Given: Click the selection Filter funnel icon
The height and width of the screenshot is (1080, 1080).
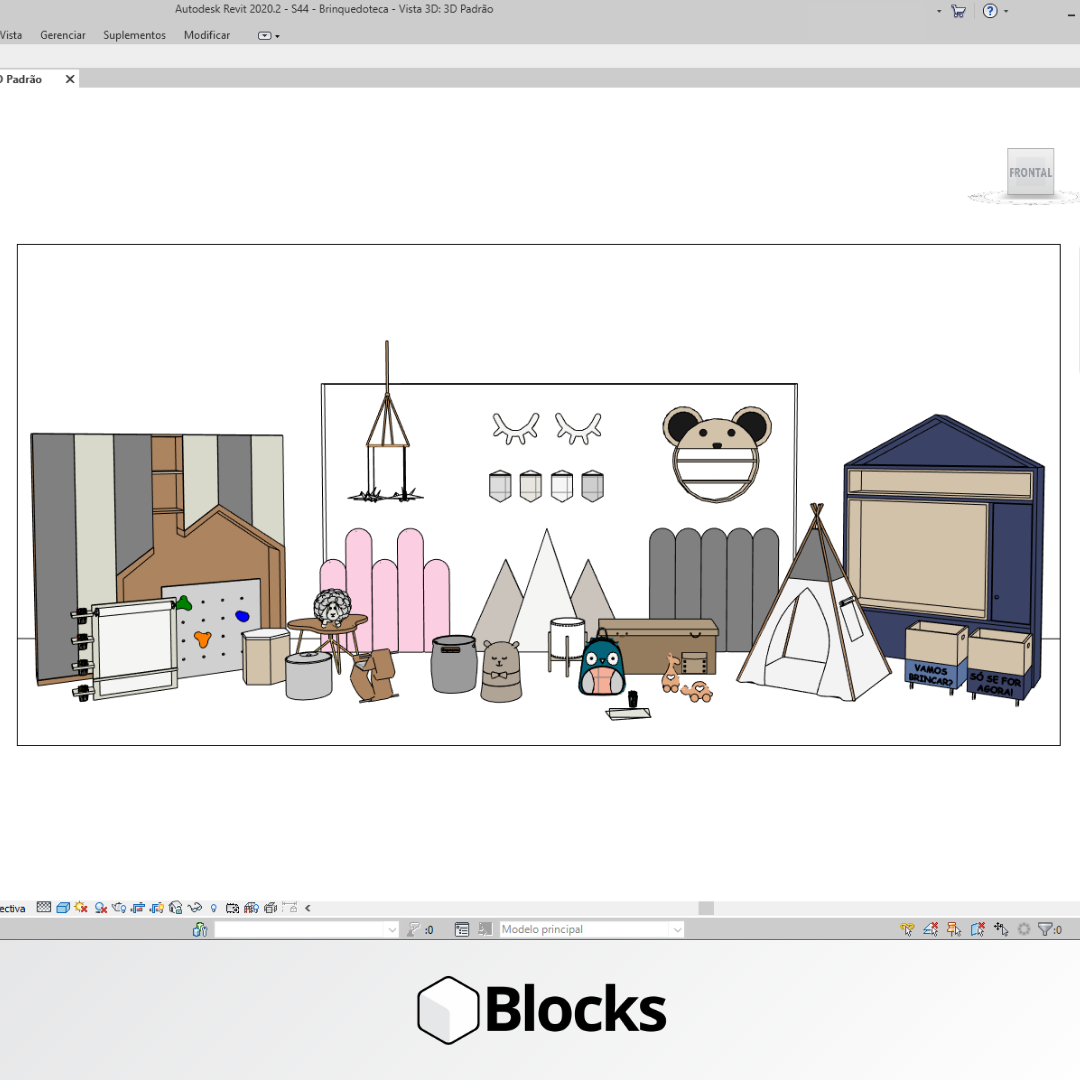Looking at the screenshot, I should coord(1045,929).
